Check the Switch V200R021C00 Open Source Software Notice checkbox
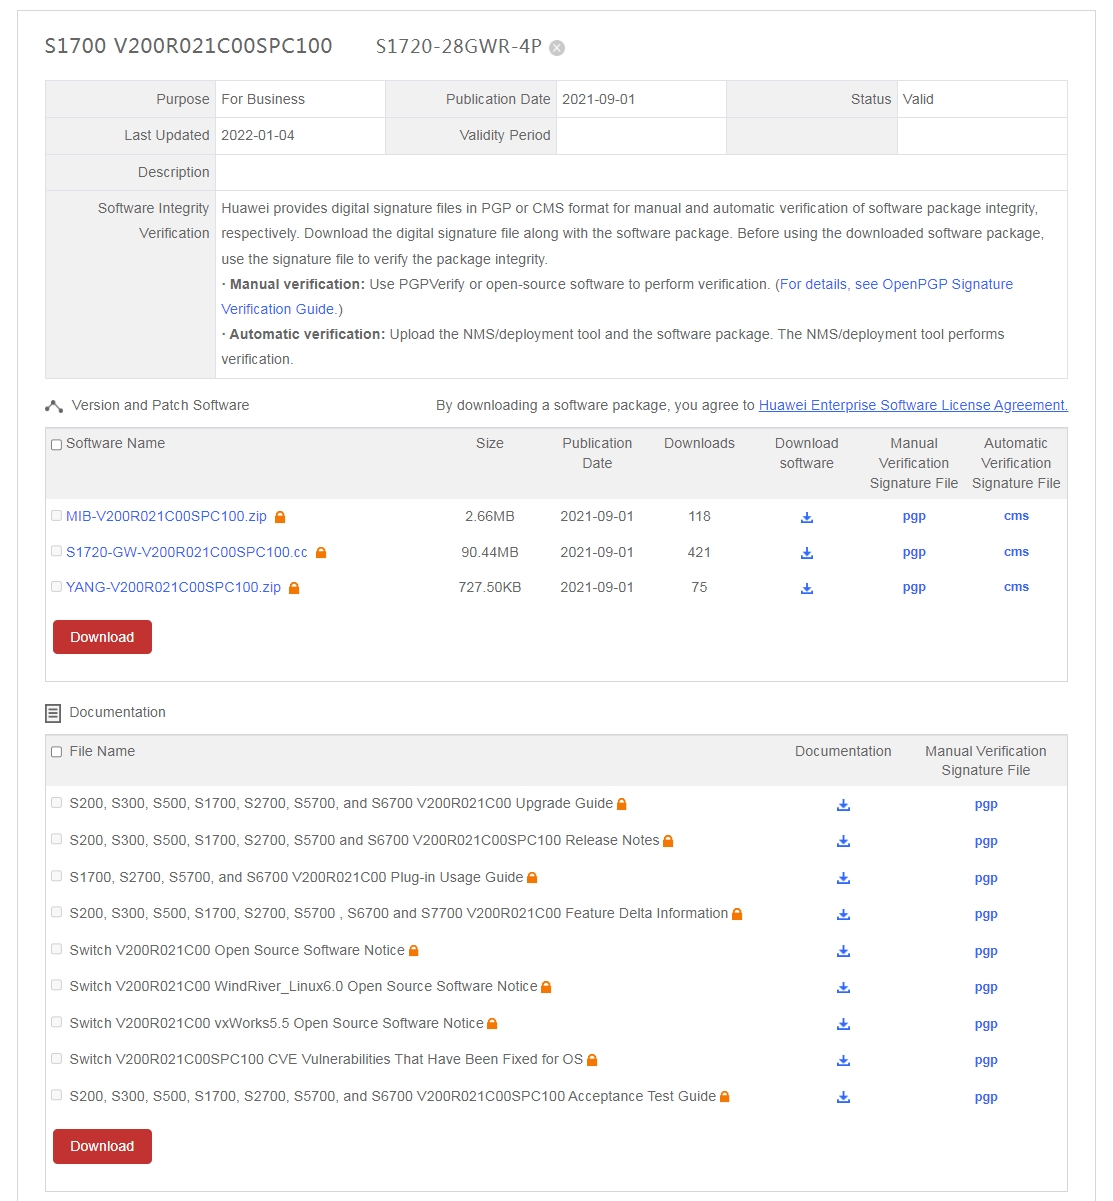 [56, 949]
